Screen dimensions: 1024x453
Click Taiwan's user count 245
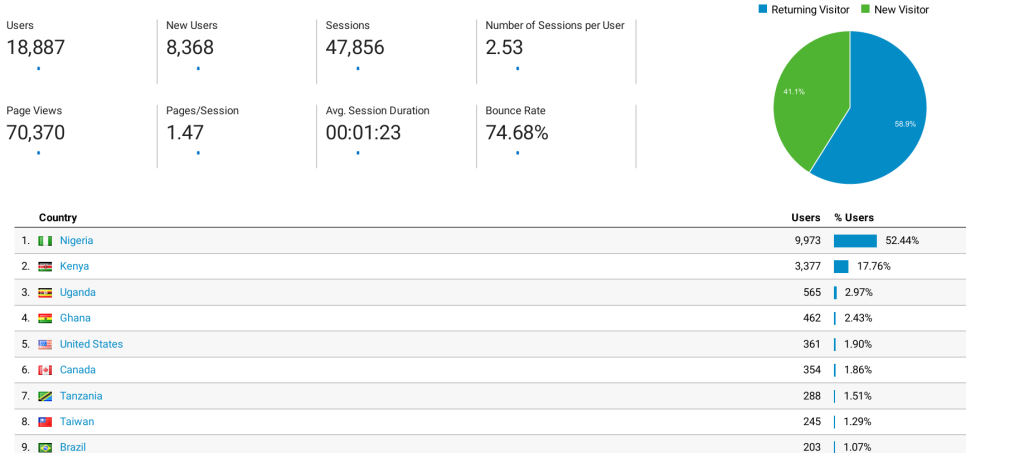(812, 422)
